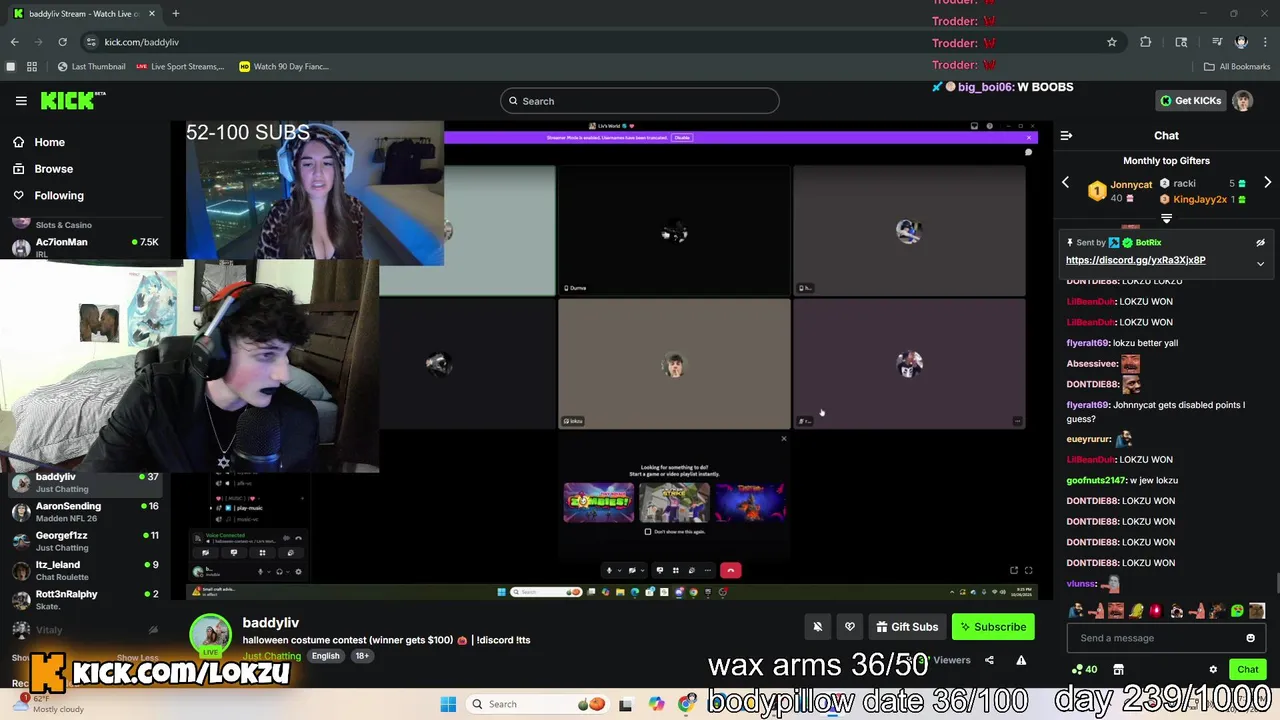Image resolution: width=1280 pixels, height=720 pixels.
Task: Check Don't show me this again box
Action: pos(648,531)
